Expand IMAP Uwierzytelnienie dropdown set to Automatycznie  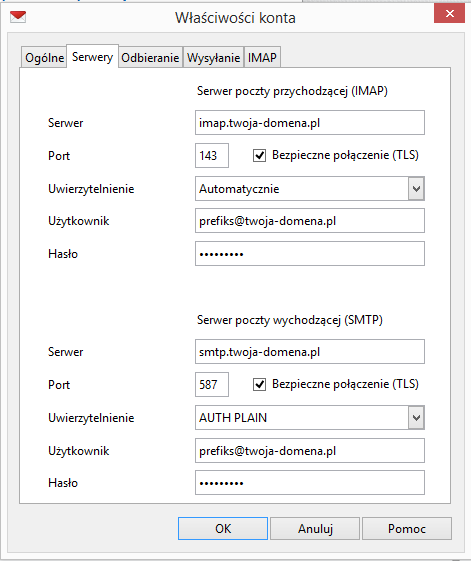pos(416,189)
